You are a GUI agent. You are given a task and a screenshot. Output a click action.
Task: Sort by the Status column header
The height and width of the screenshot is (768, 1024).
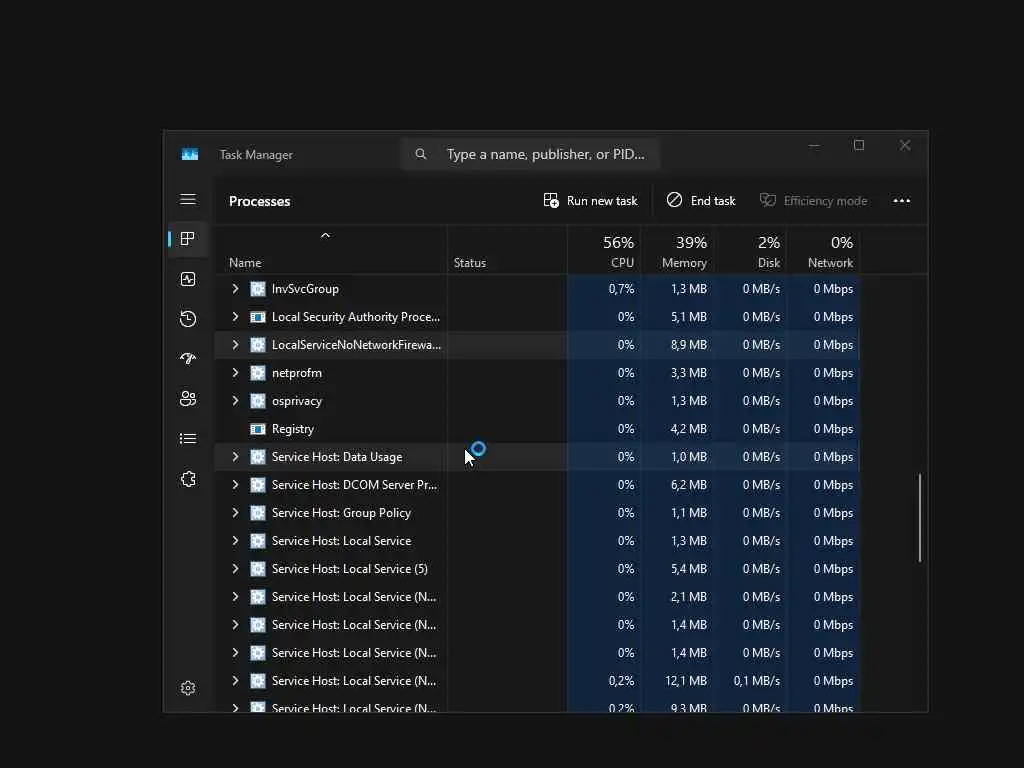507,249
